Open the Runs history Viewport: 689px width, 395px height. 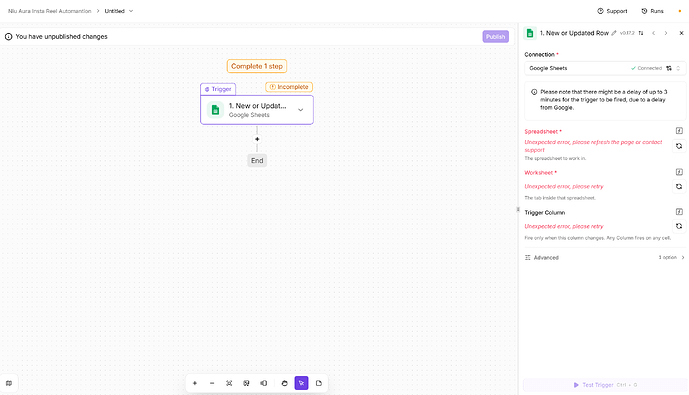(x=652, y=11)
